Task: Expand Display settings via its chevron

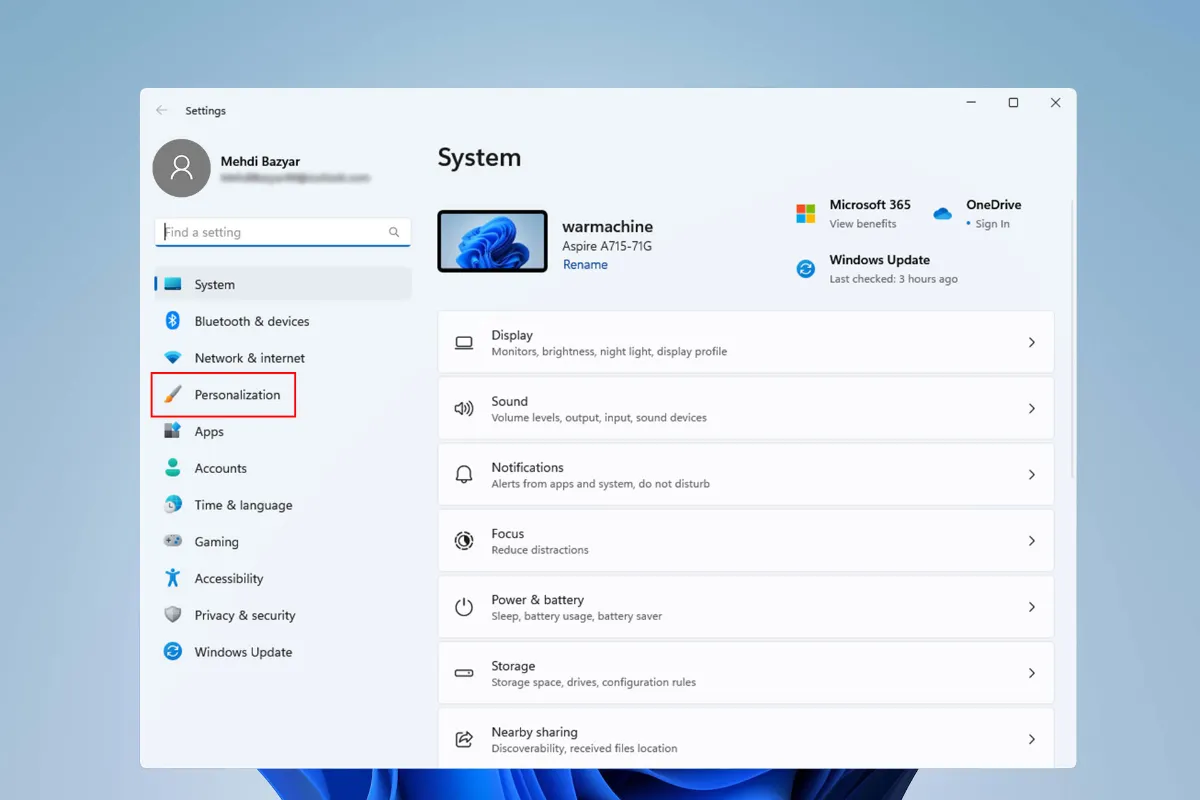Action: coord(1031,342)
